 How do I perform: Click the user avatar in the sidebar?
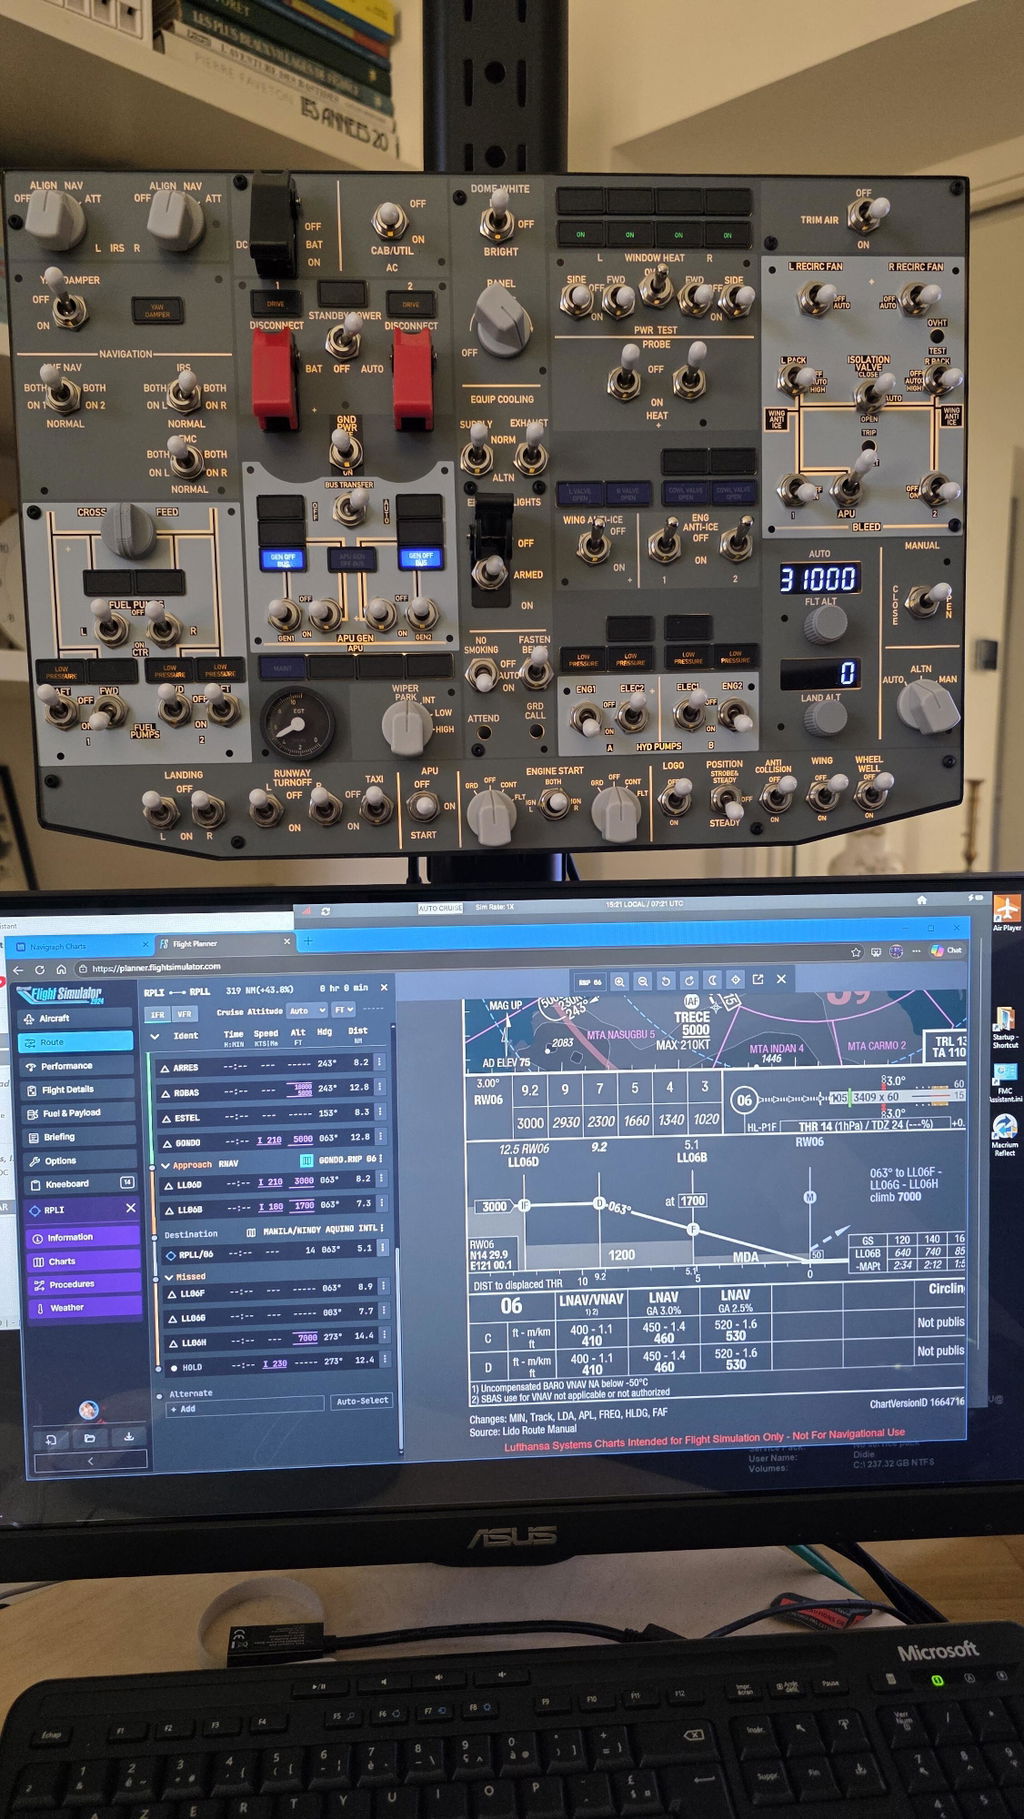(89, 1410)
